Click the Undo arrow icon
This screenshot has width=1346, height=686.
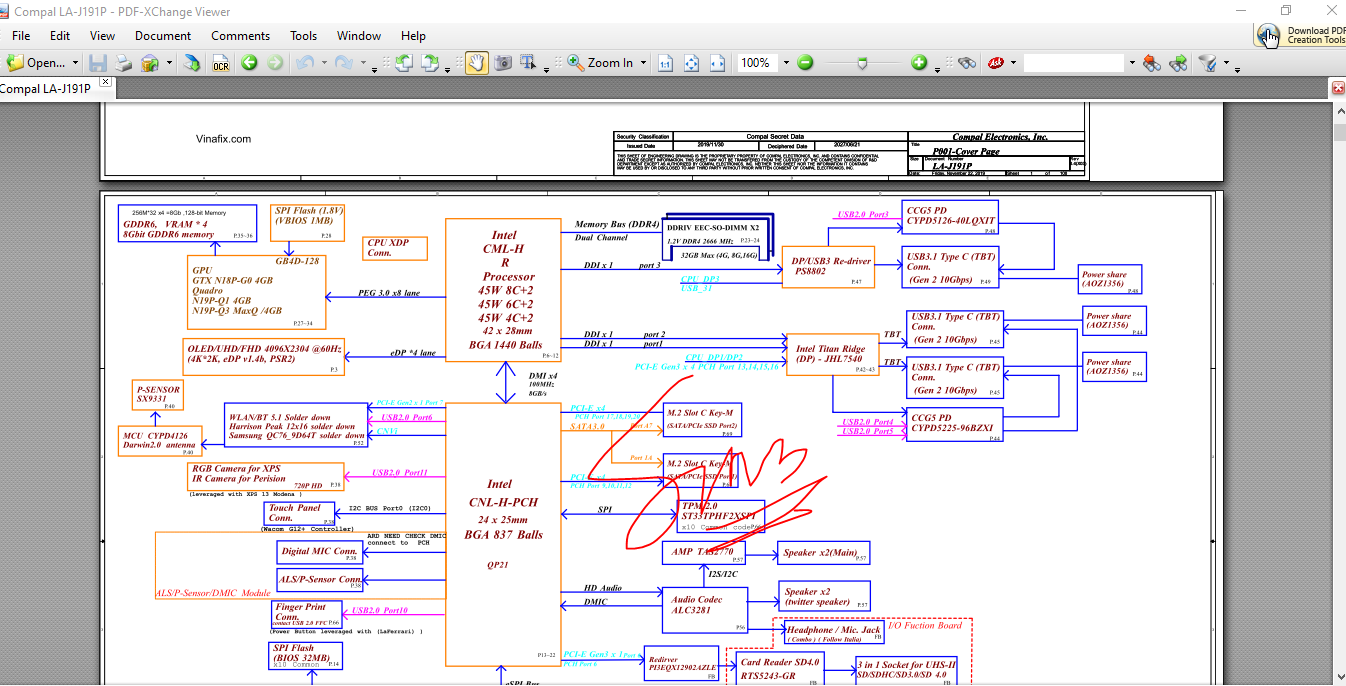click(304, 63)
